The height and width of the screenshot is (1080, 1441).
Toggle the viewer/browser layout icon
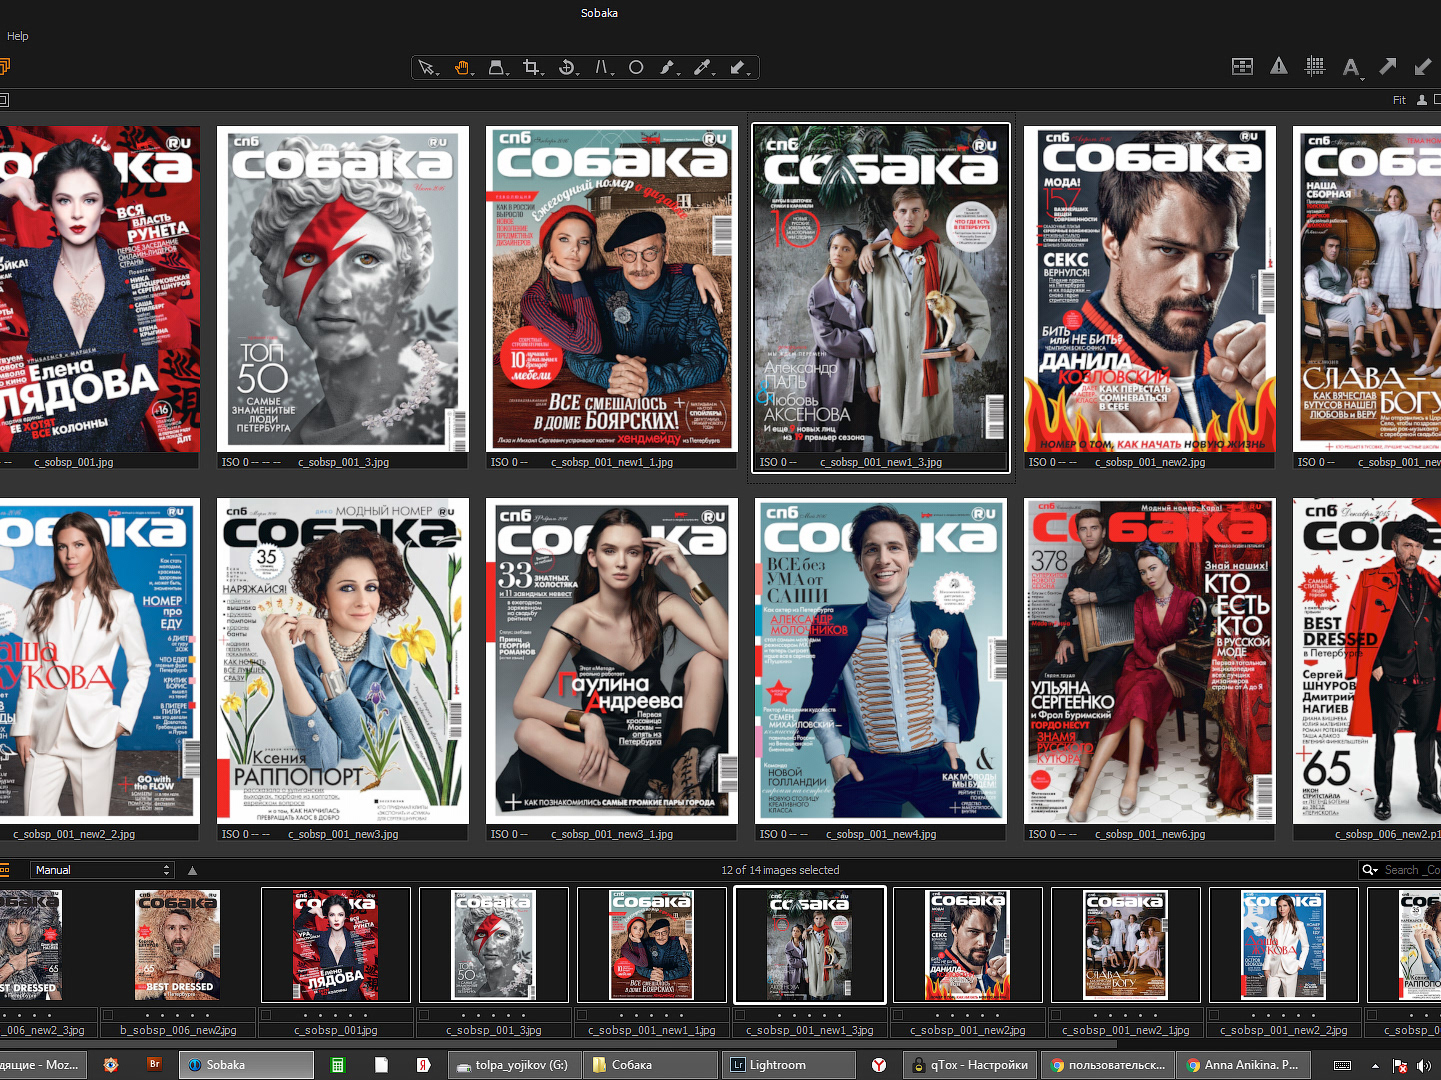[1242, 67]
